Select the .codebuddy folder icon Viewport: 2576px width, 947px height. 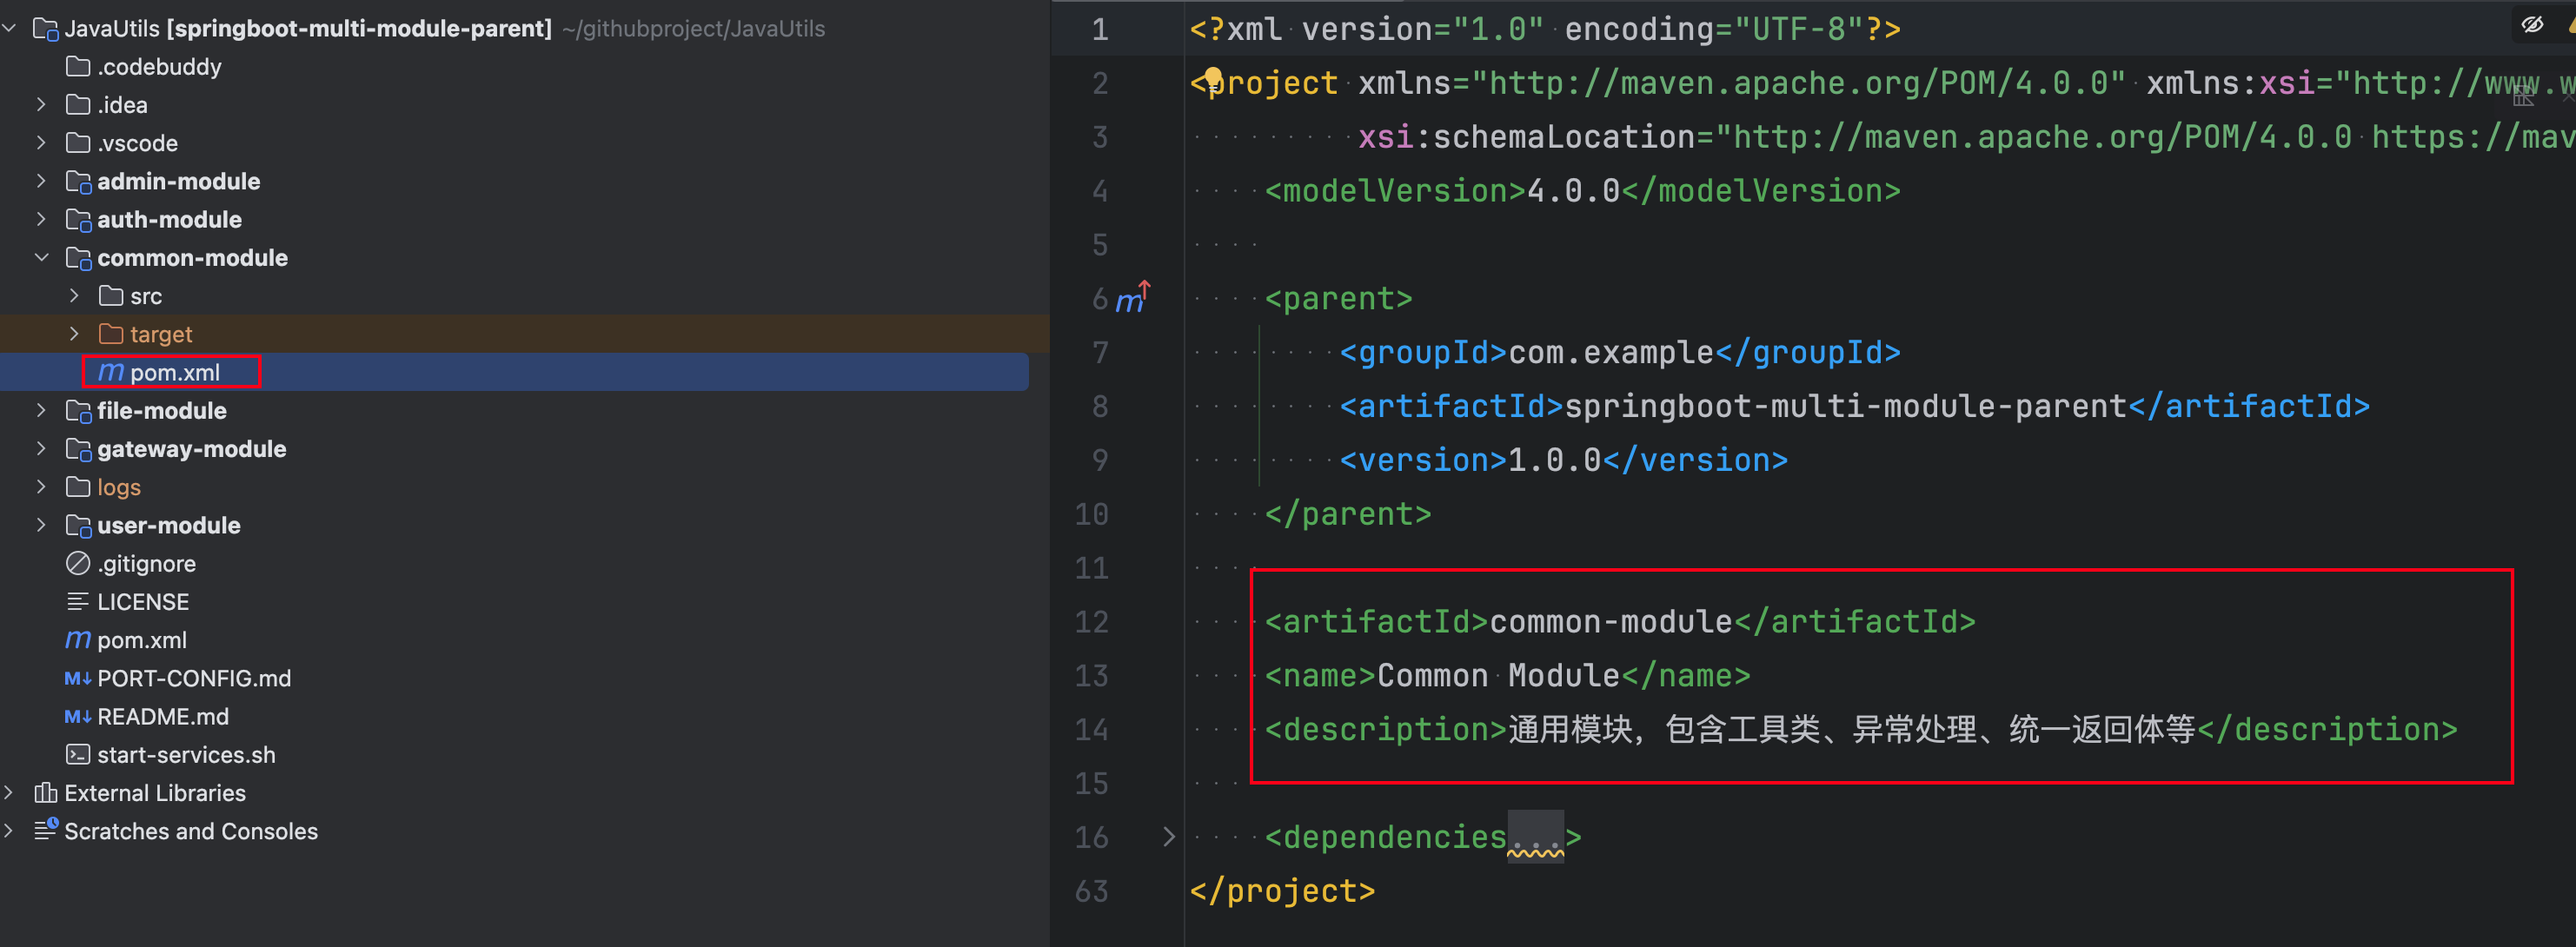(x=78, y=66)
